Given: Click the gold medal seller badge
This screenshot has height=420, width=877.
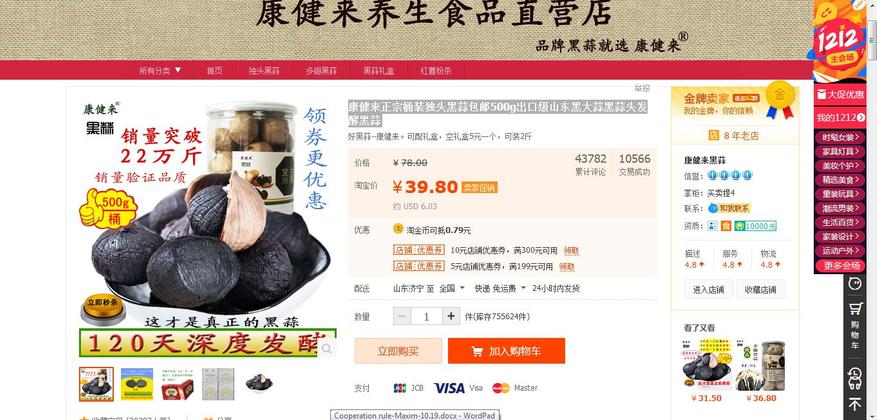Looking at the screenshot, I should [780, 100].
